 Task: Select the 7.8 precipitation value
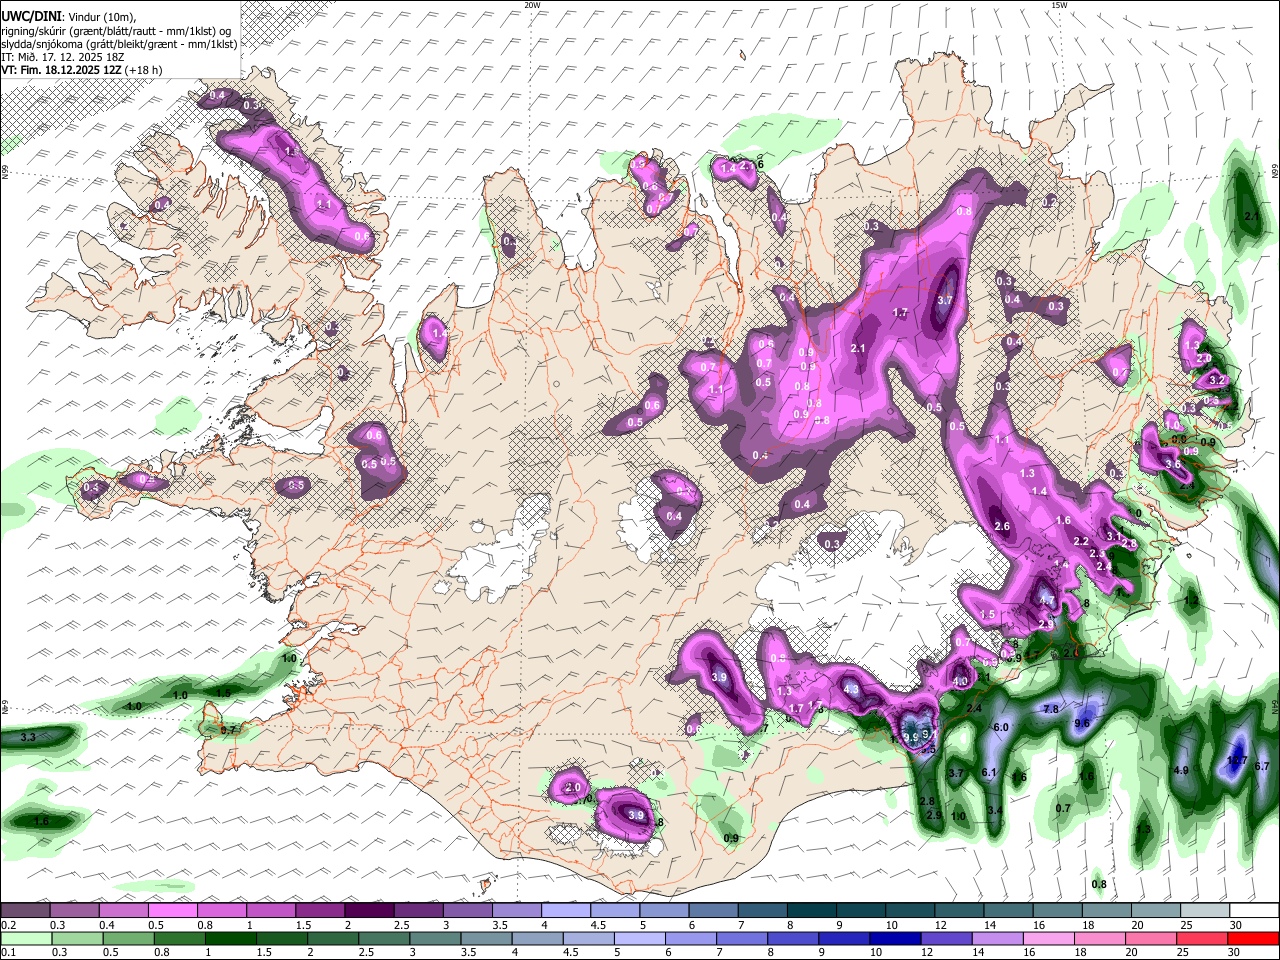1051,709
